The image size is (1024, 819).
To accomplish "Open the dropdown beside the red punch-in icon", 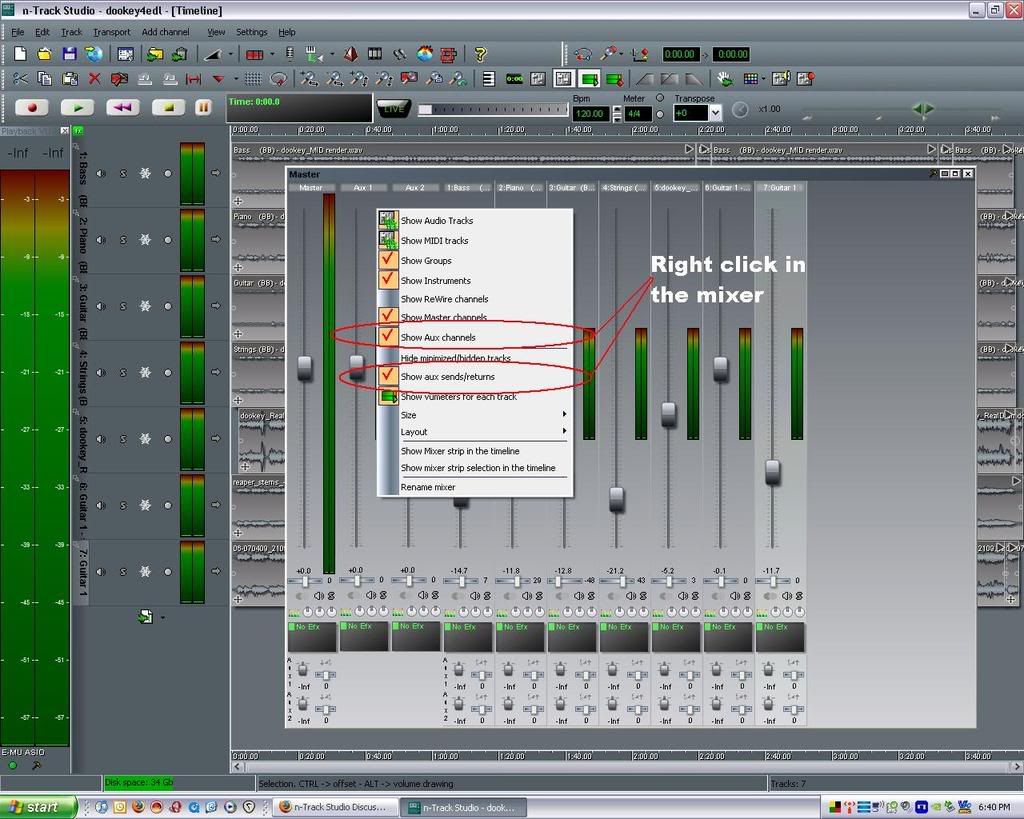I will click(x=272, y=54).
